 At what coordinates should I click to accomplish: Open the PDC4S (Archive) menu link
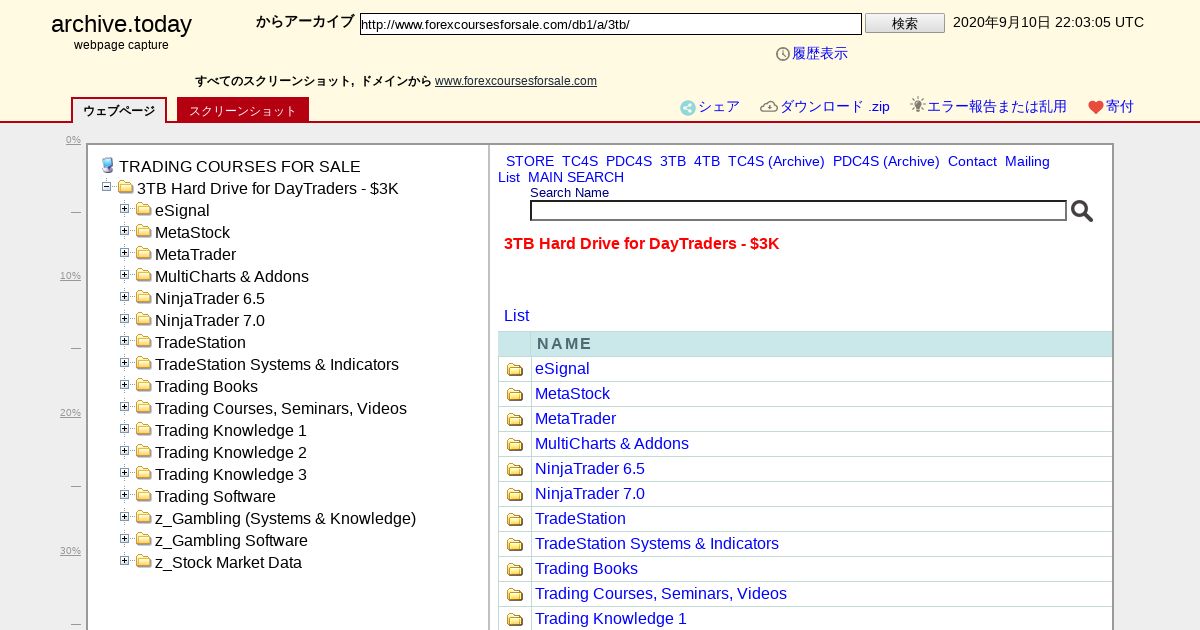(886, 161)
